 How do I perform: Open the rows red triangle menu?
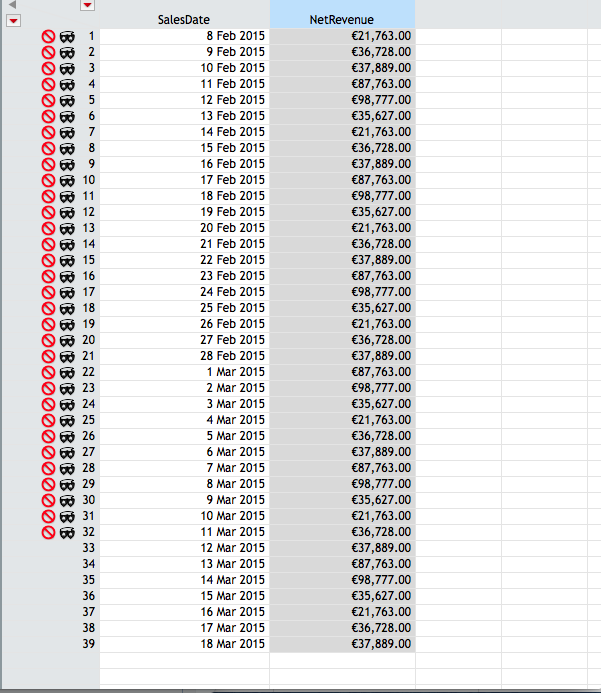coord(14,20)
